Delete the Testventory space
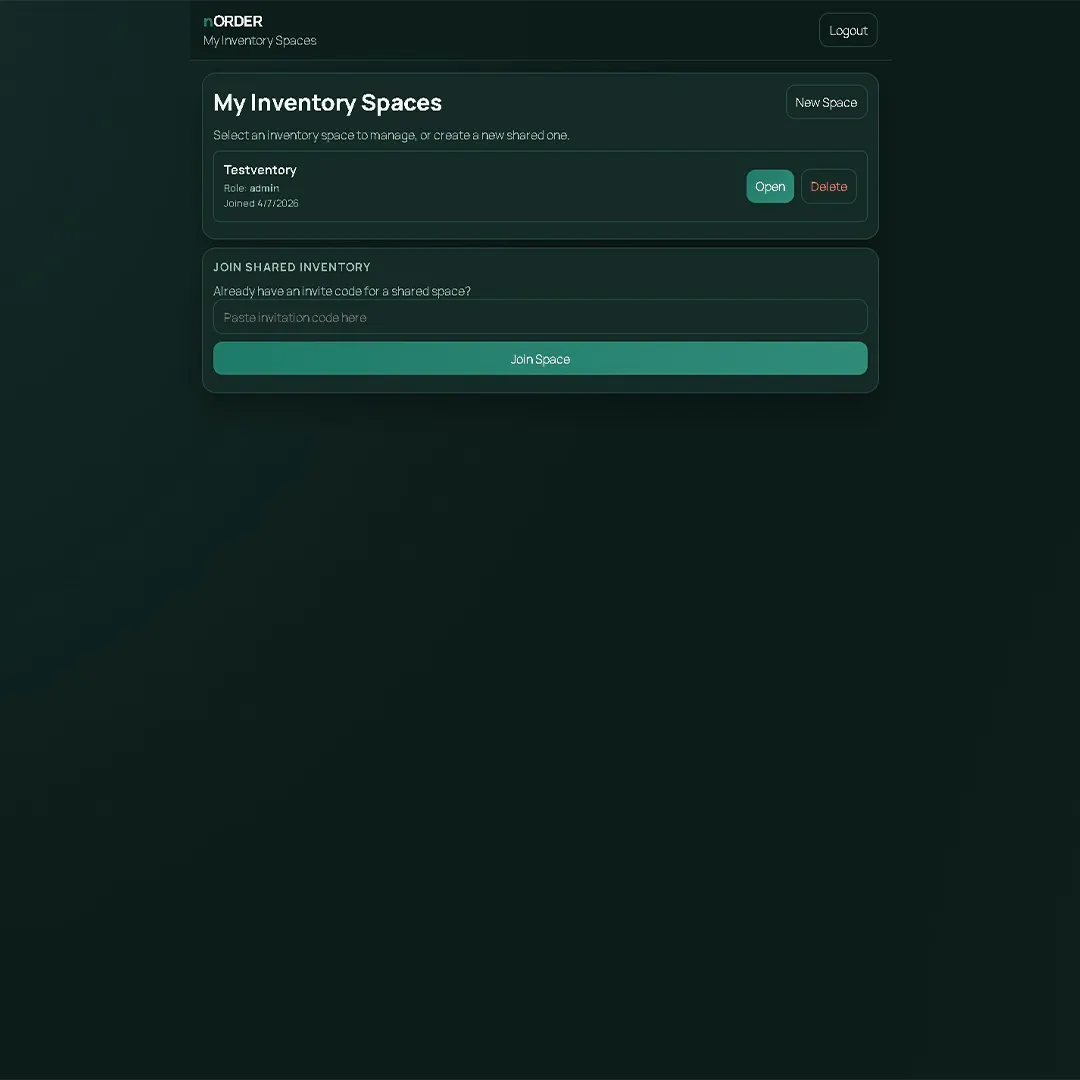Viewport: 1080px width, 1080px height. pyautogui.click(x=829, y=187)
